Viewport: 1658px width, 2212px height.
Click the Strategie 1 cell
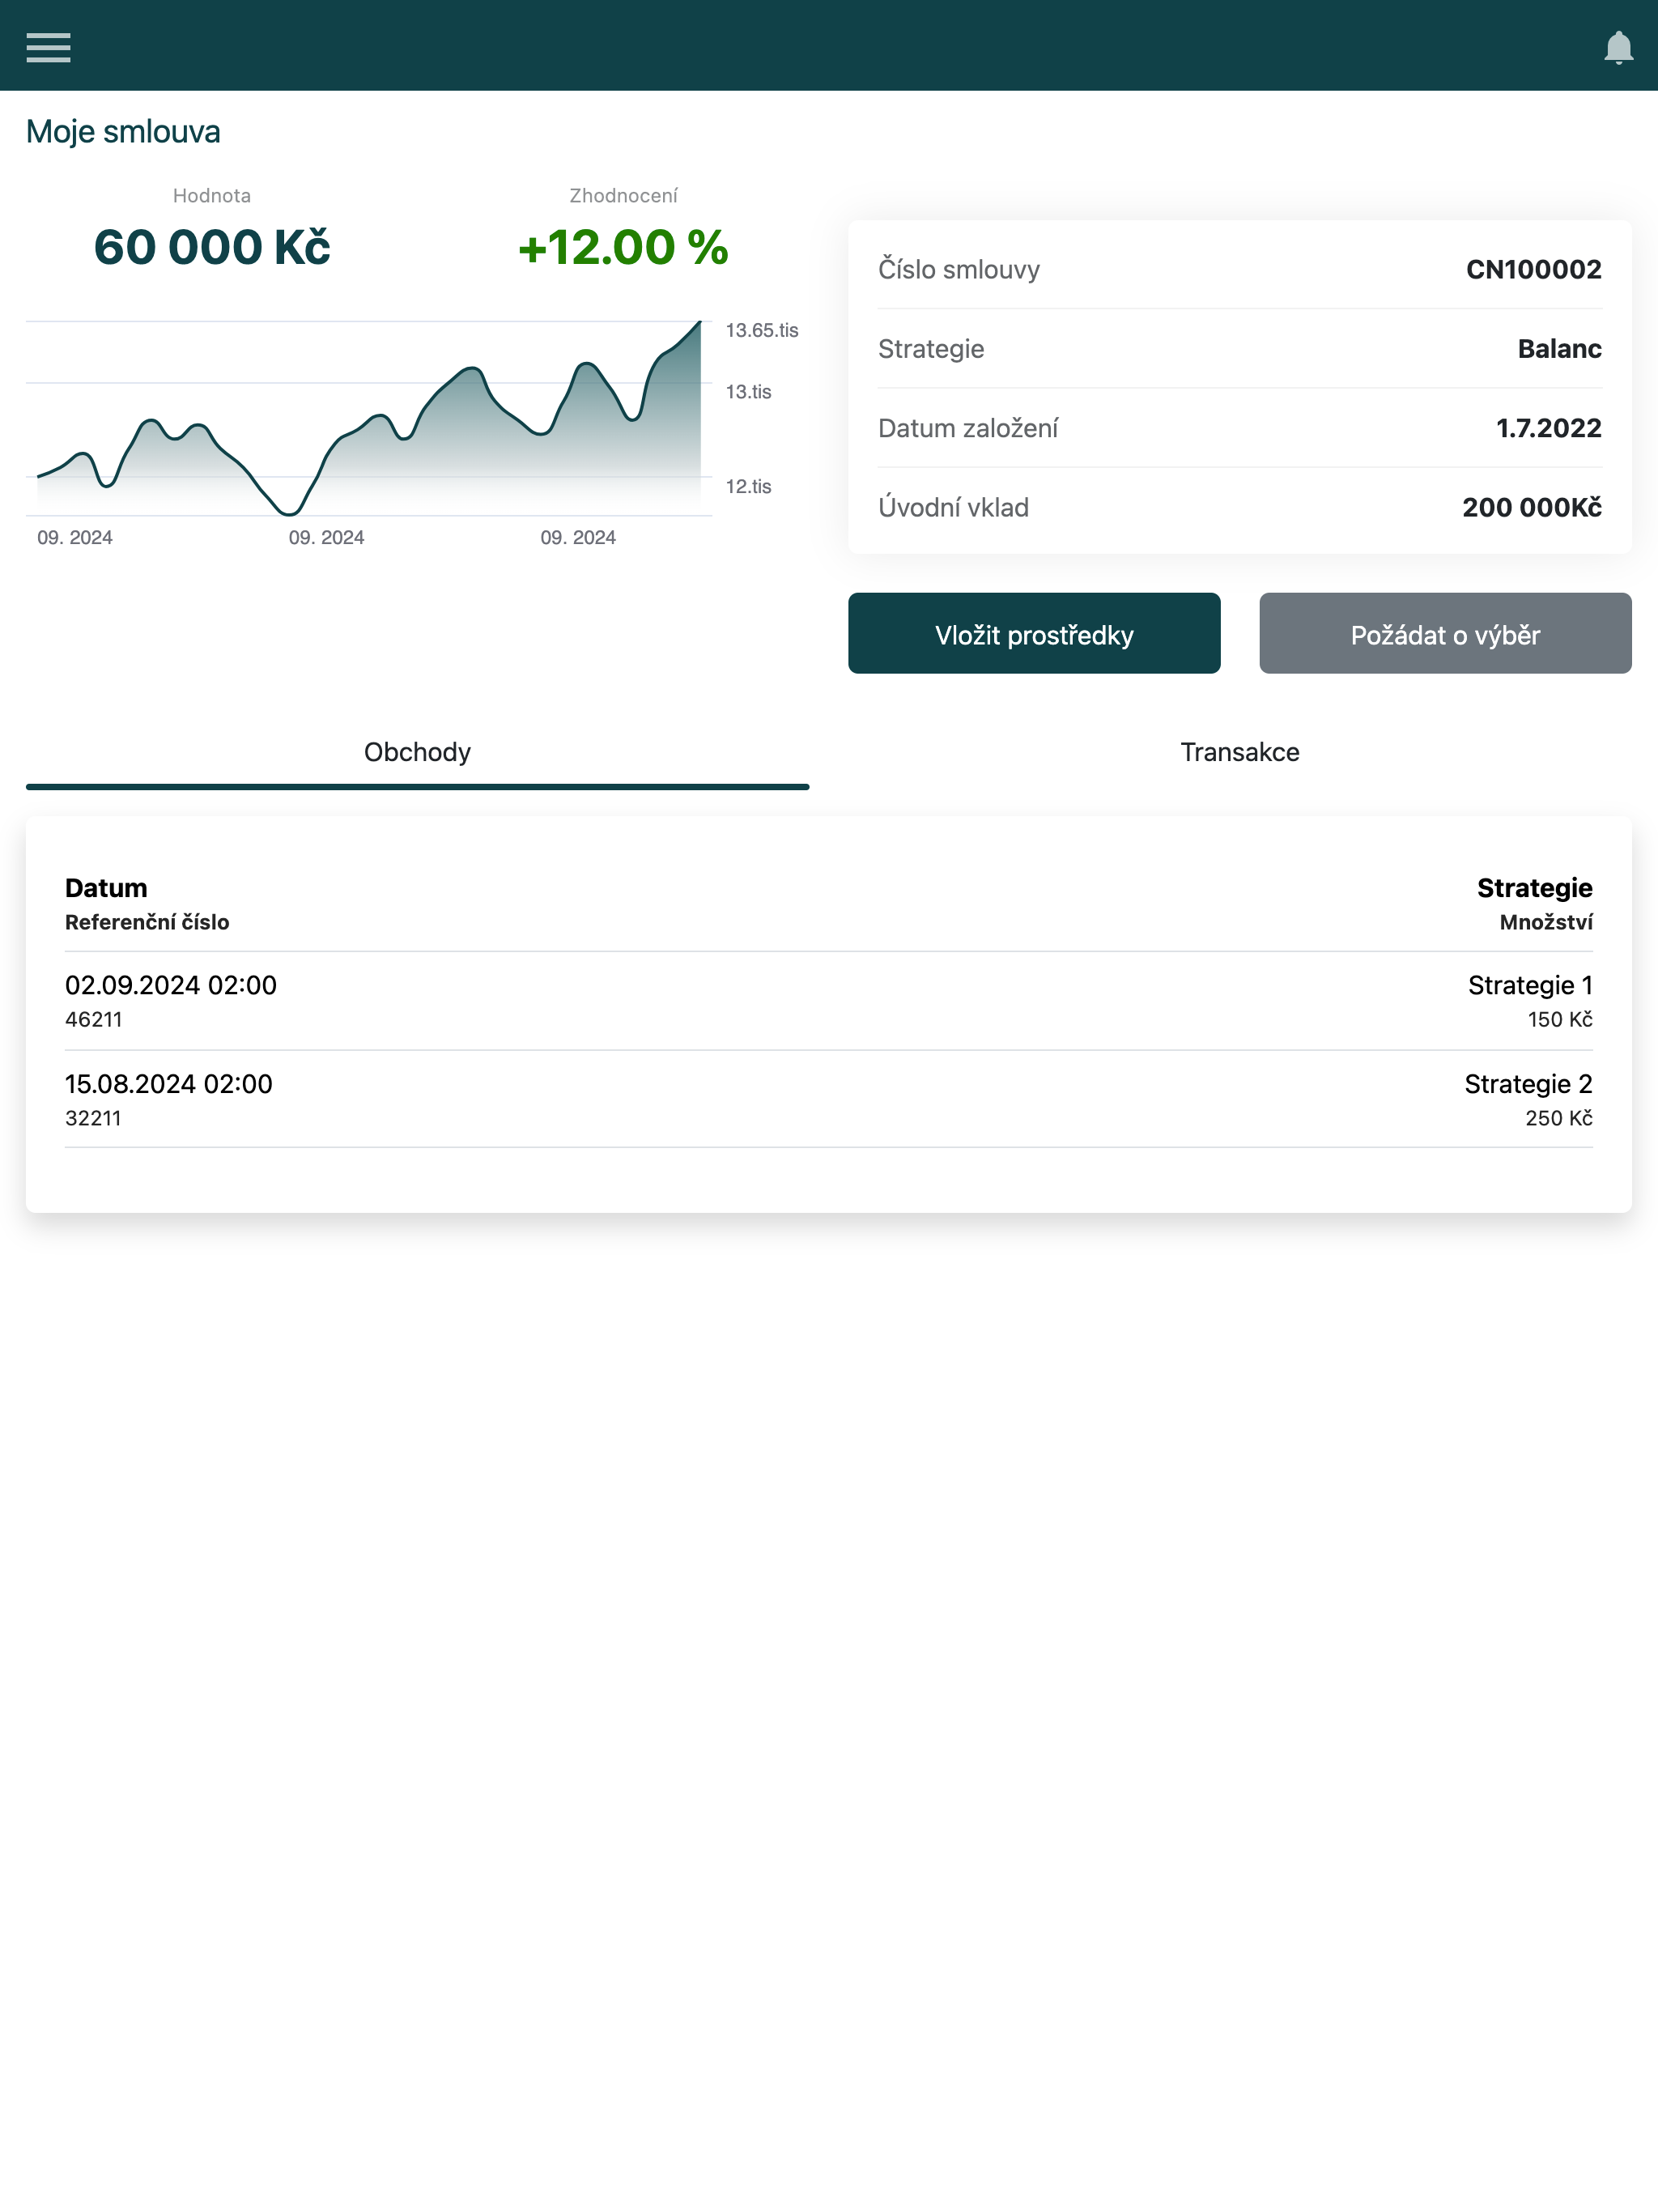point(1530,985)
